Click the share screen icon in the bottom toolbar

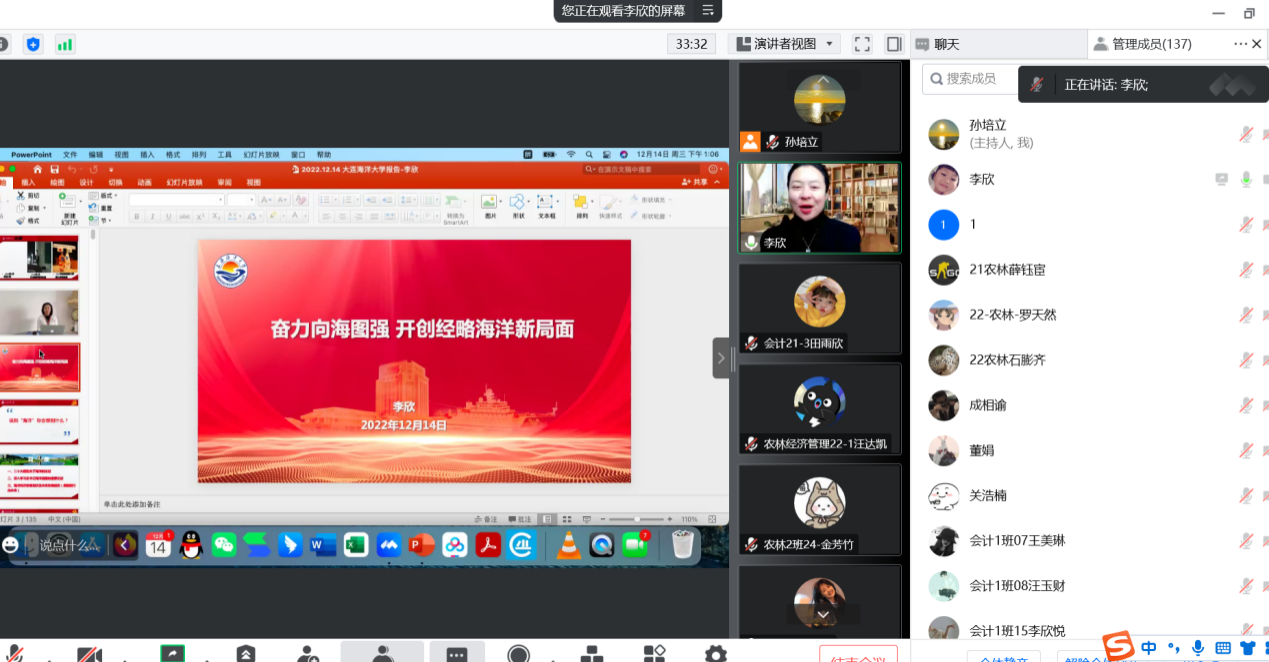172,653
